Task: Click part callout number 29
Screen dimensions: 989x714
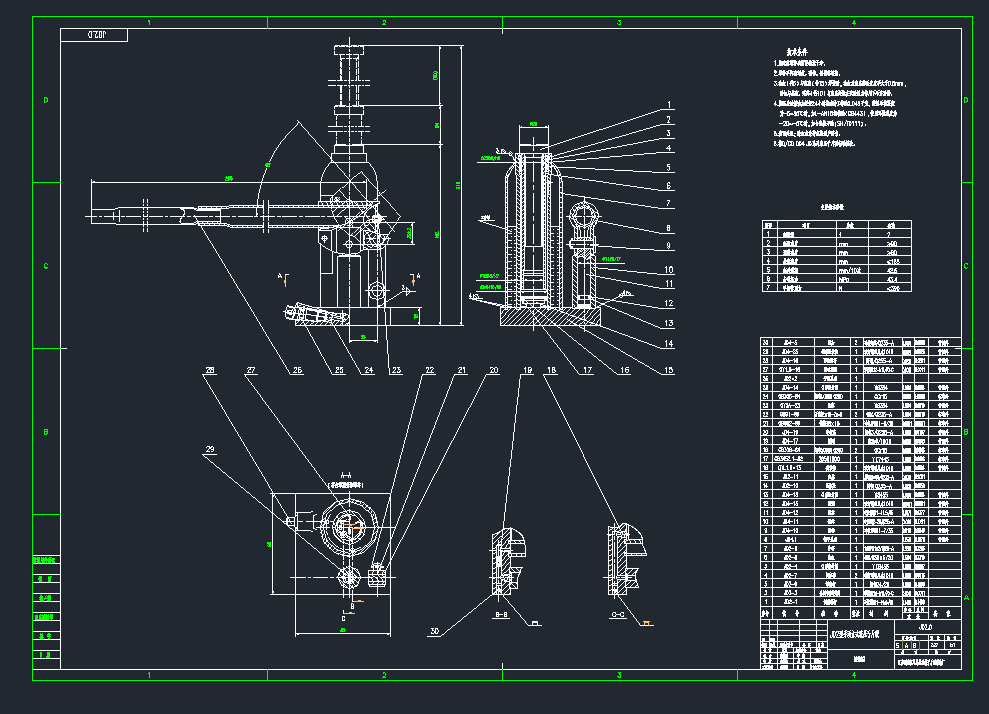Action: [x=209, y=450]
